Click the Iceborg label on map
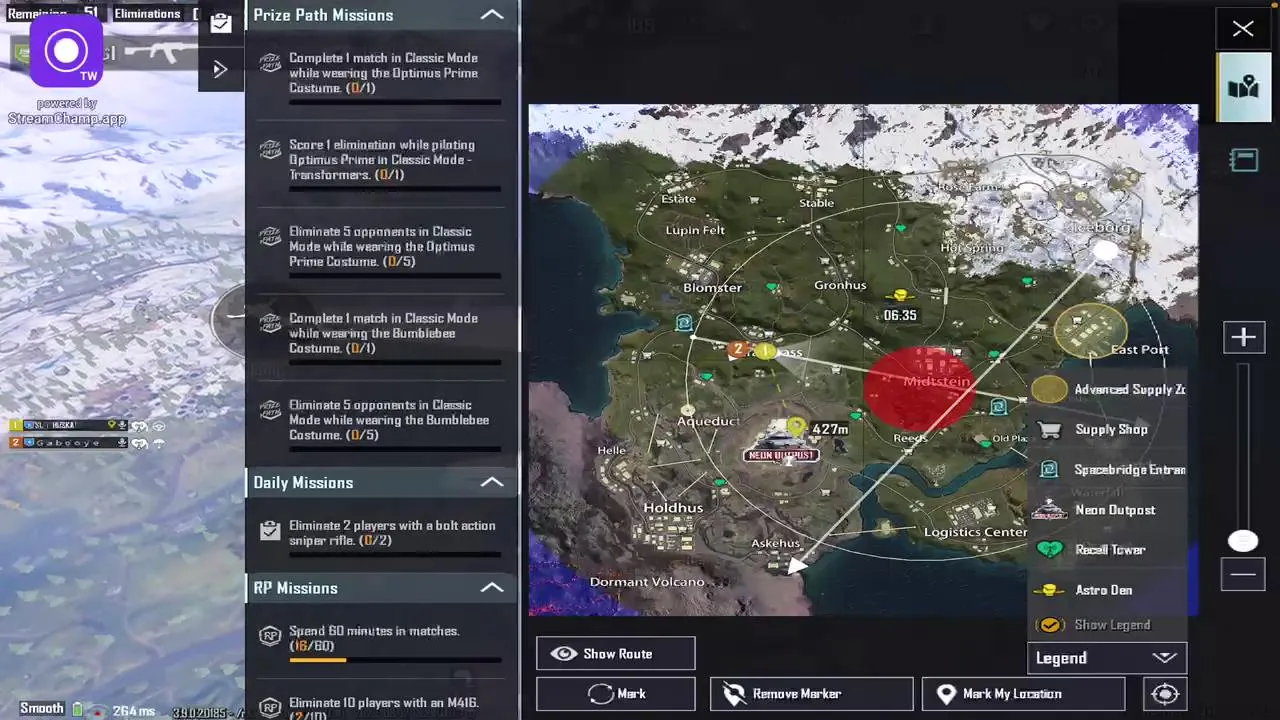The image size is (1280, 720). coord(1100,227)
